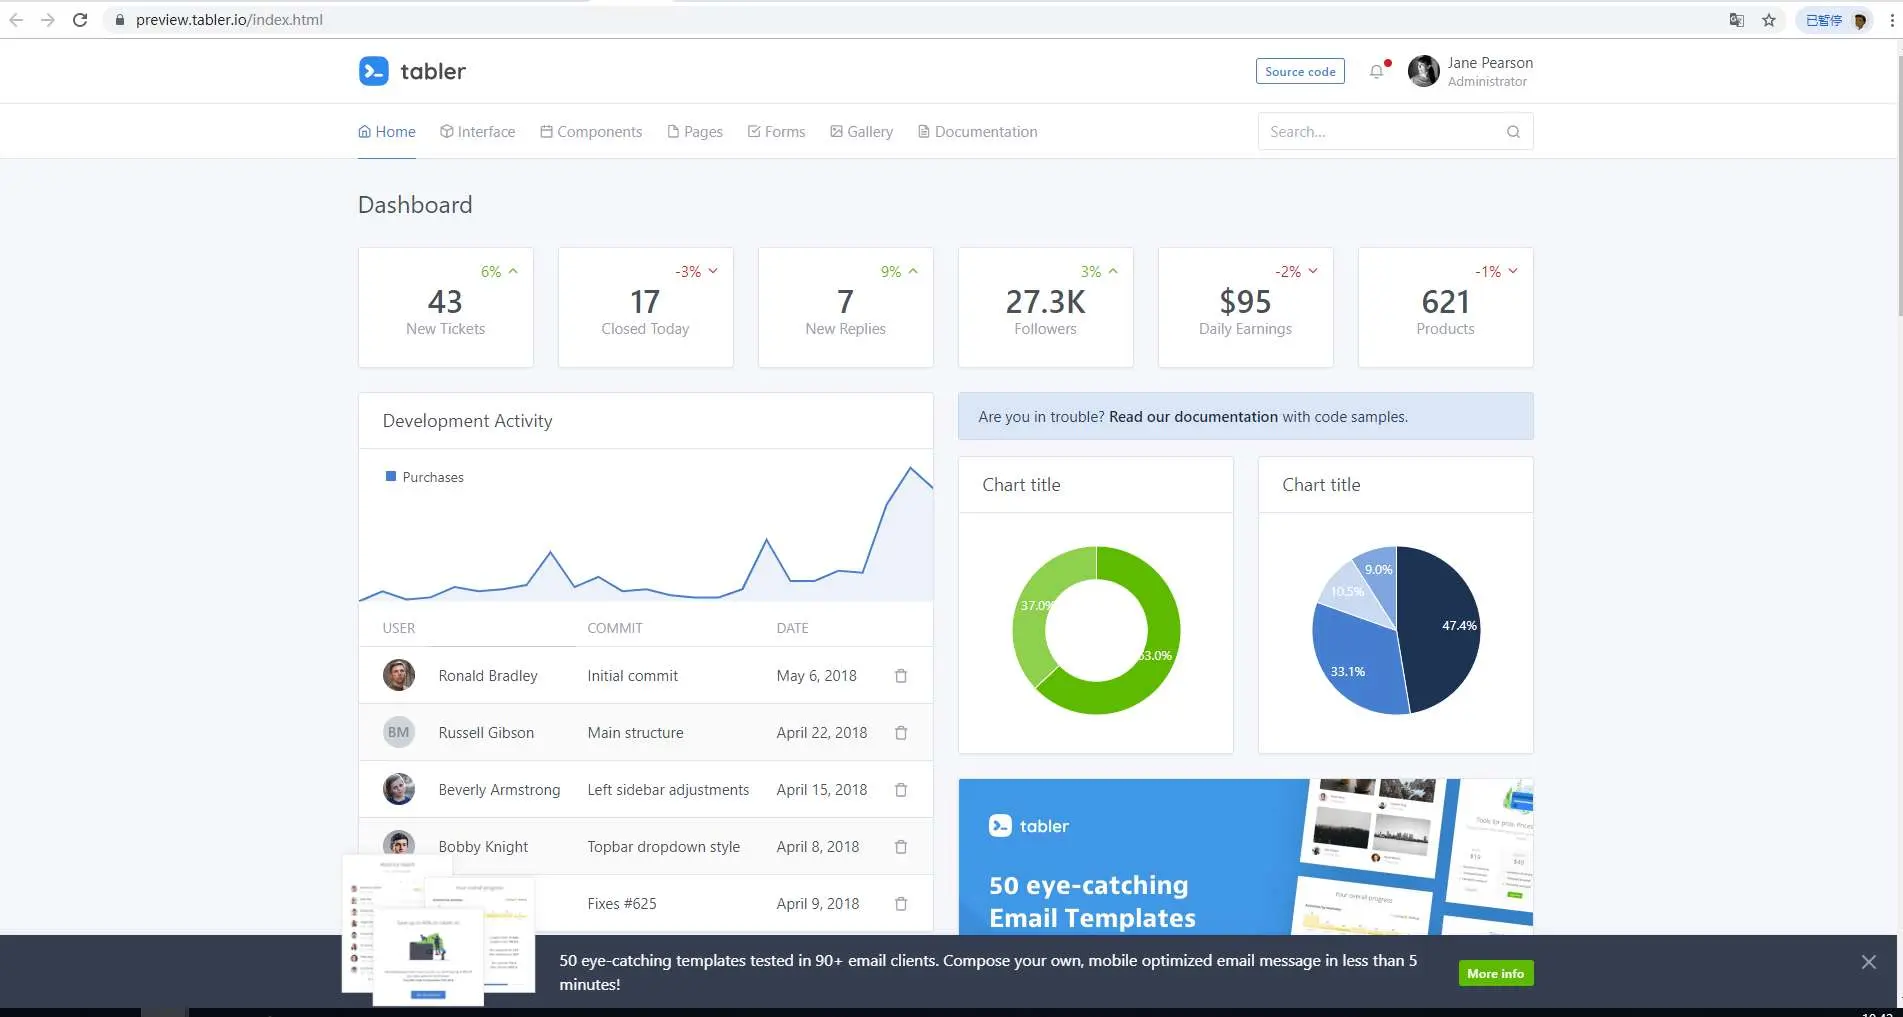Open the Read our documentation link
The width and height of the screenshot is (1903, 1017).
click(x=1193, y=417)
